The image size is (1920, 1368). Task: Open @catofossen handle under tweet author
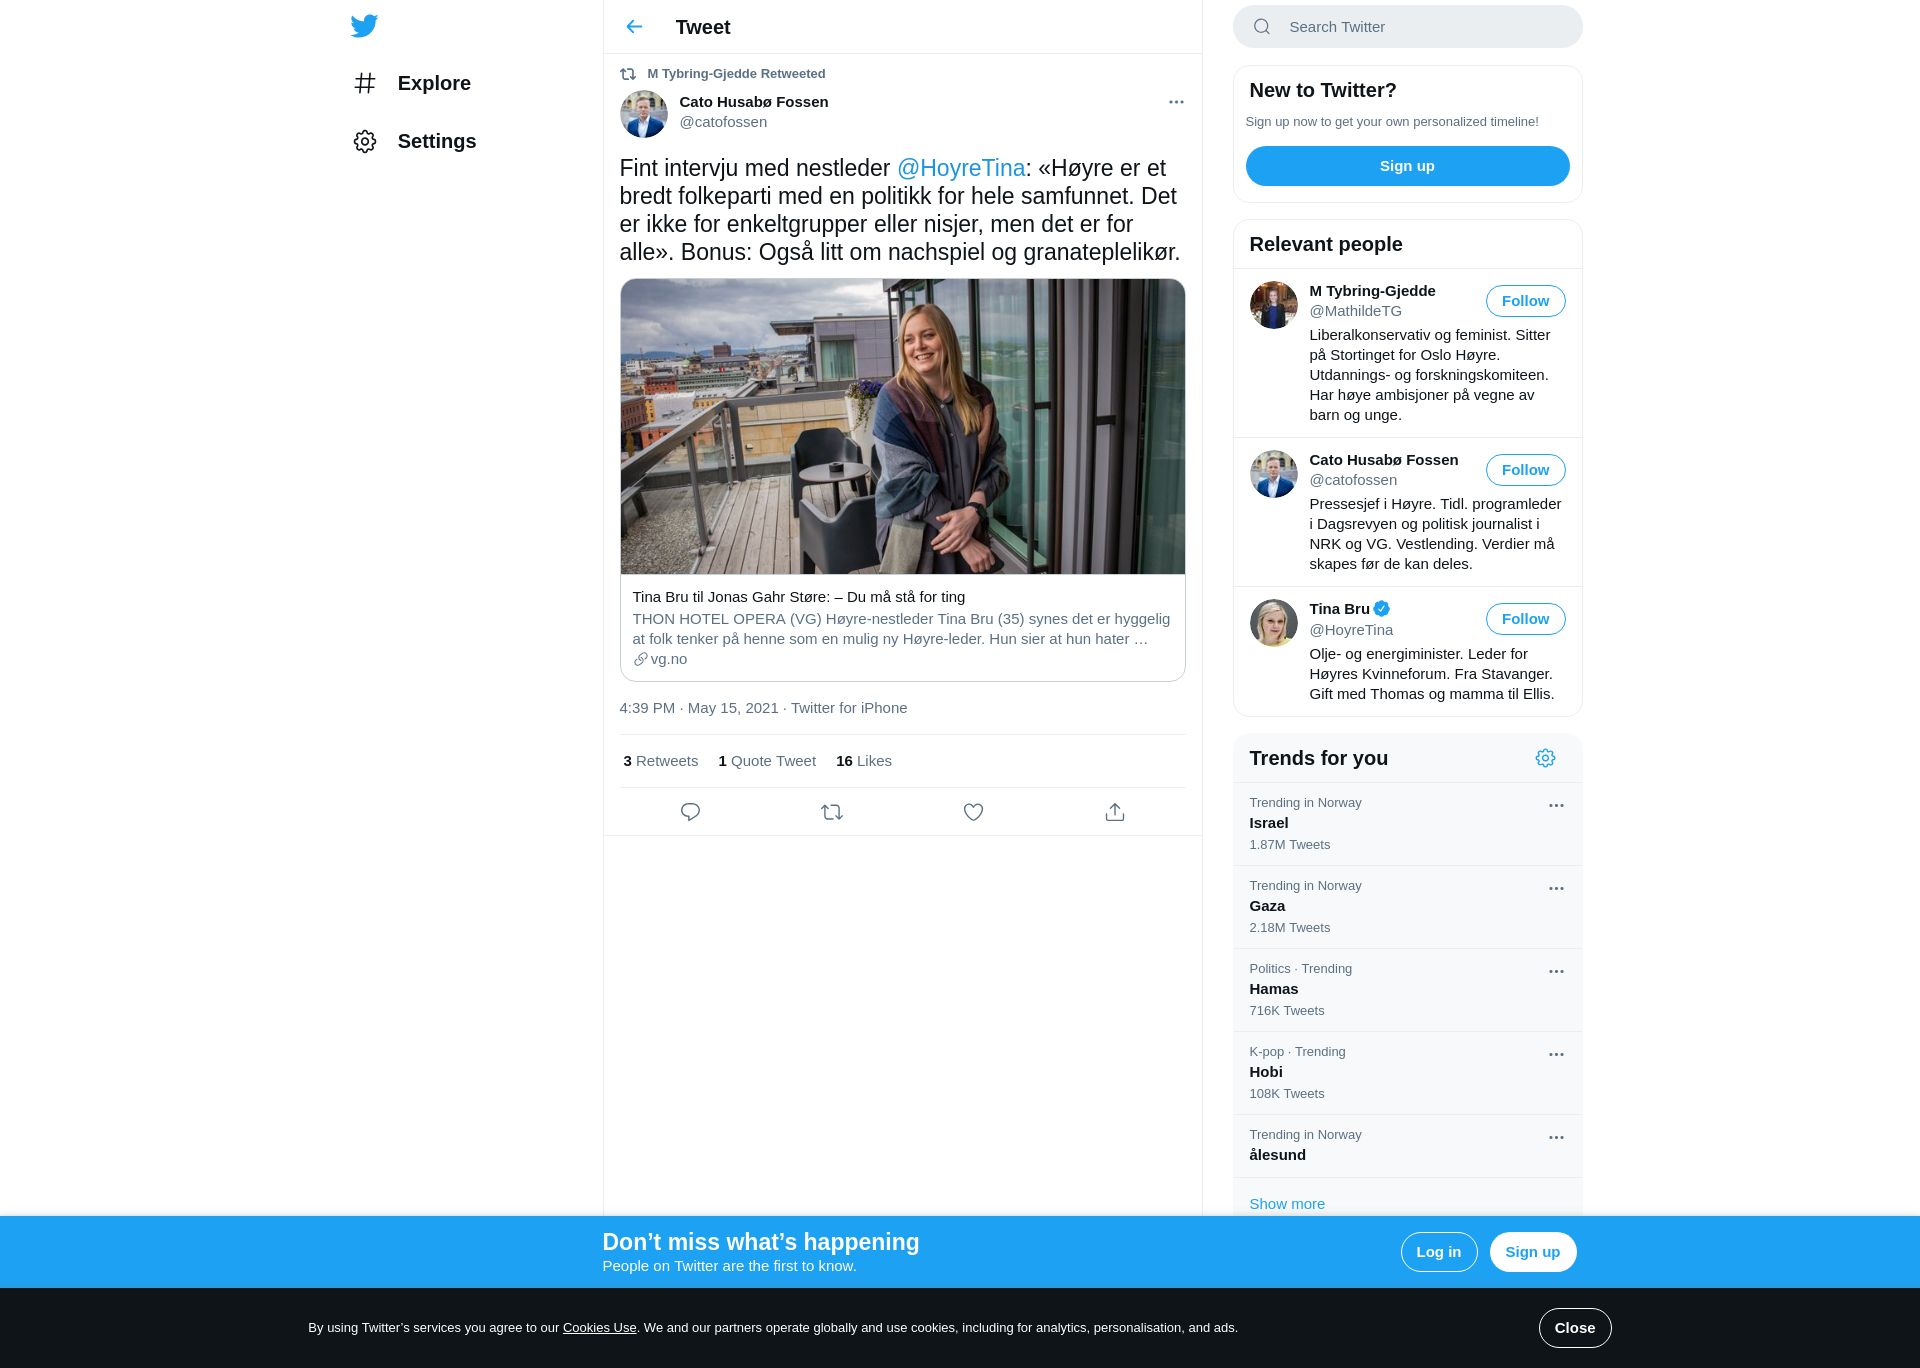pos(723,122)
